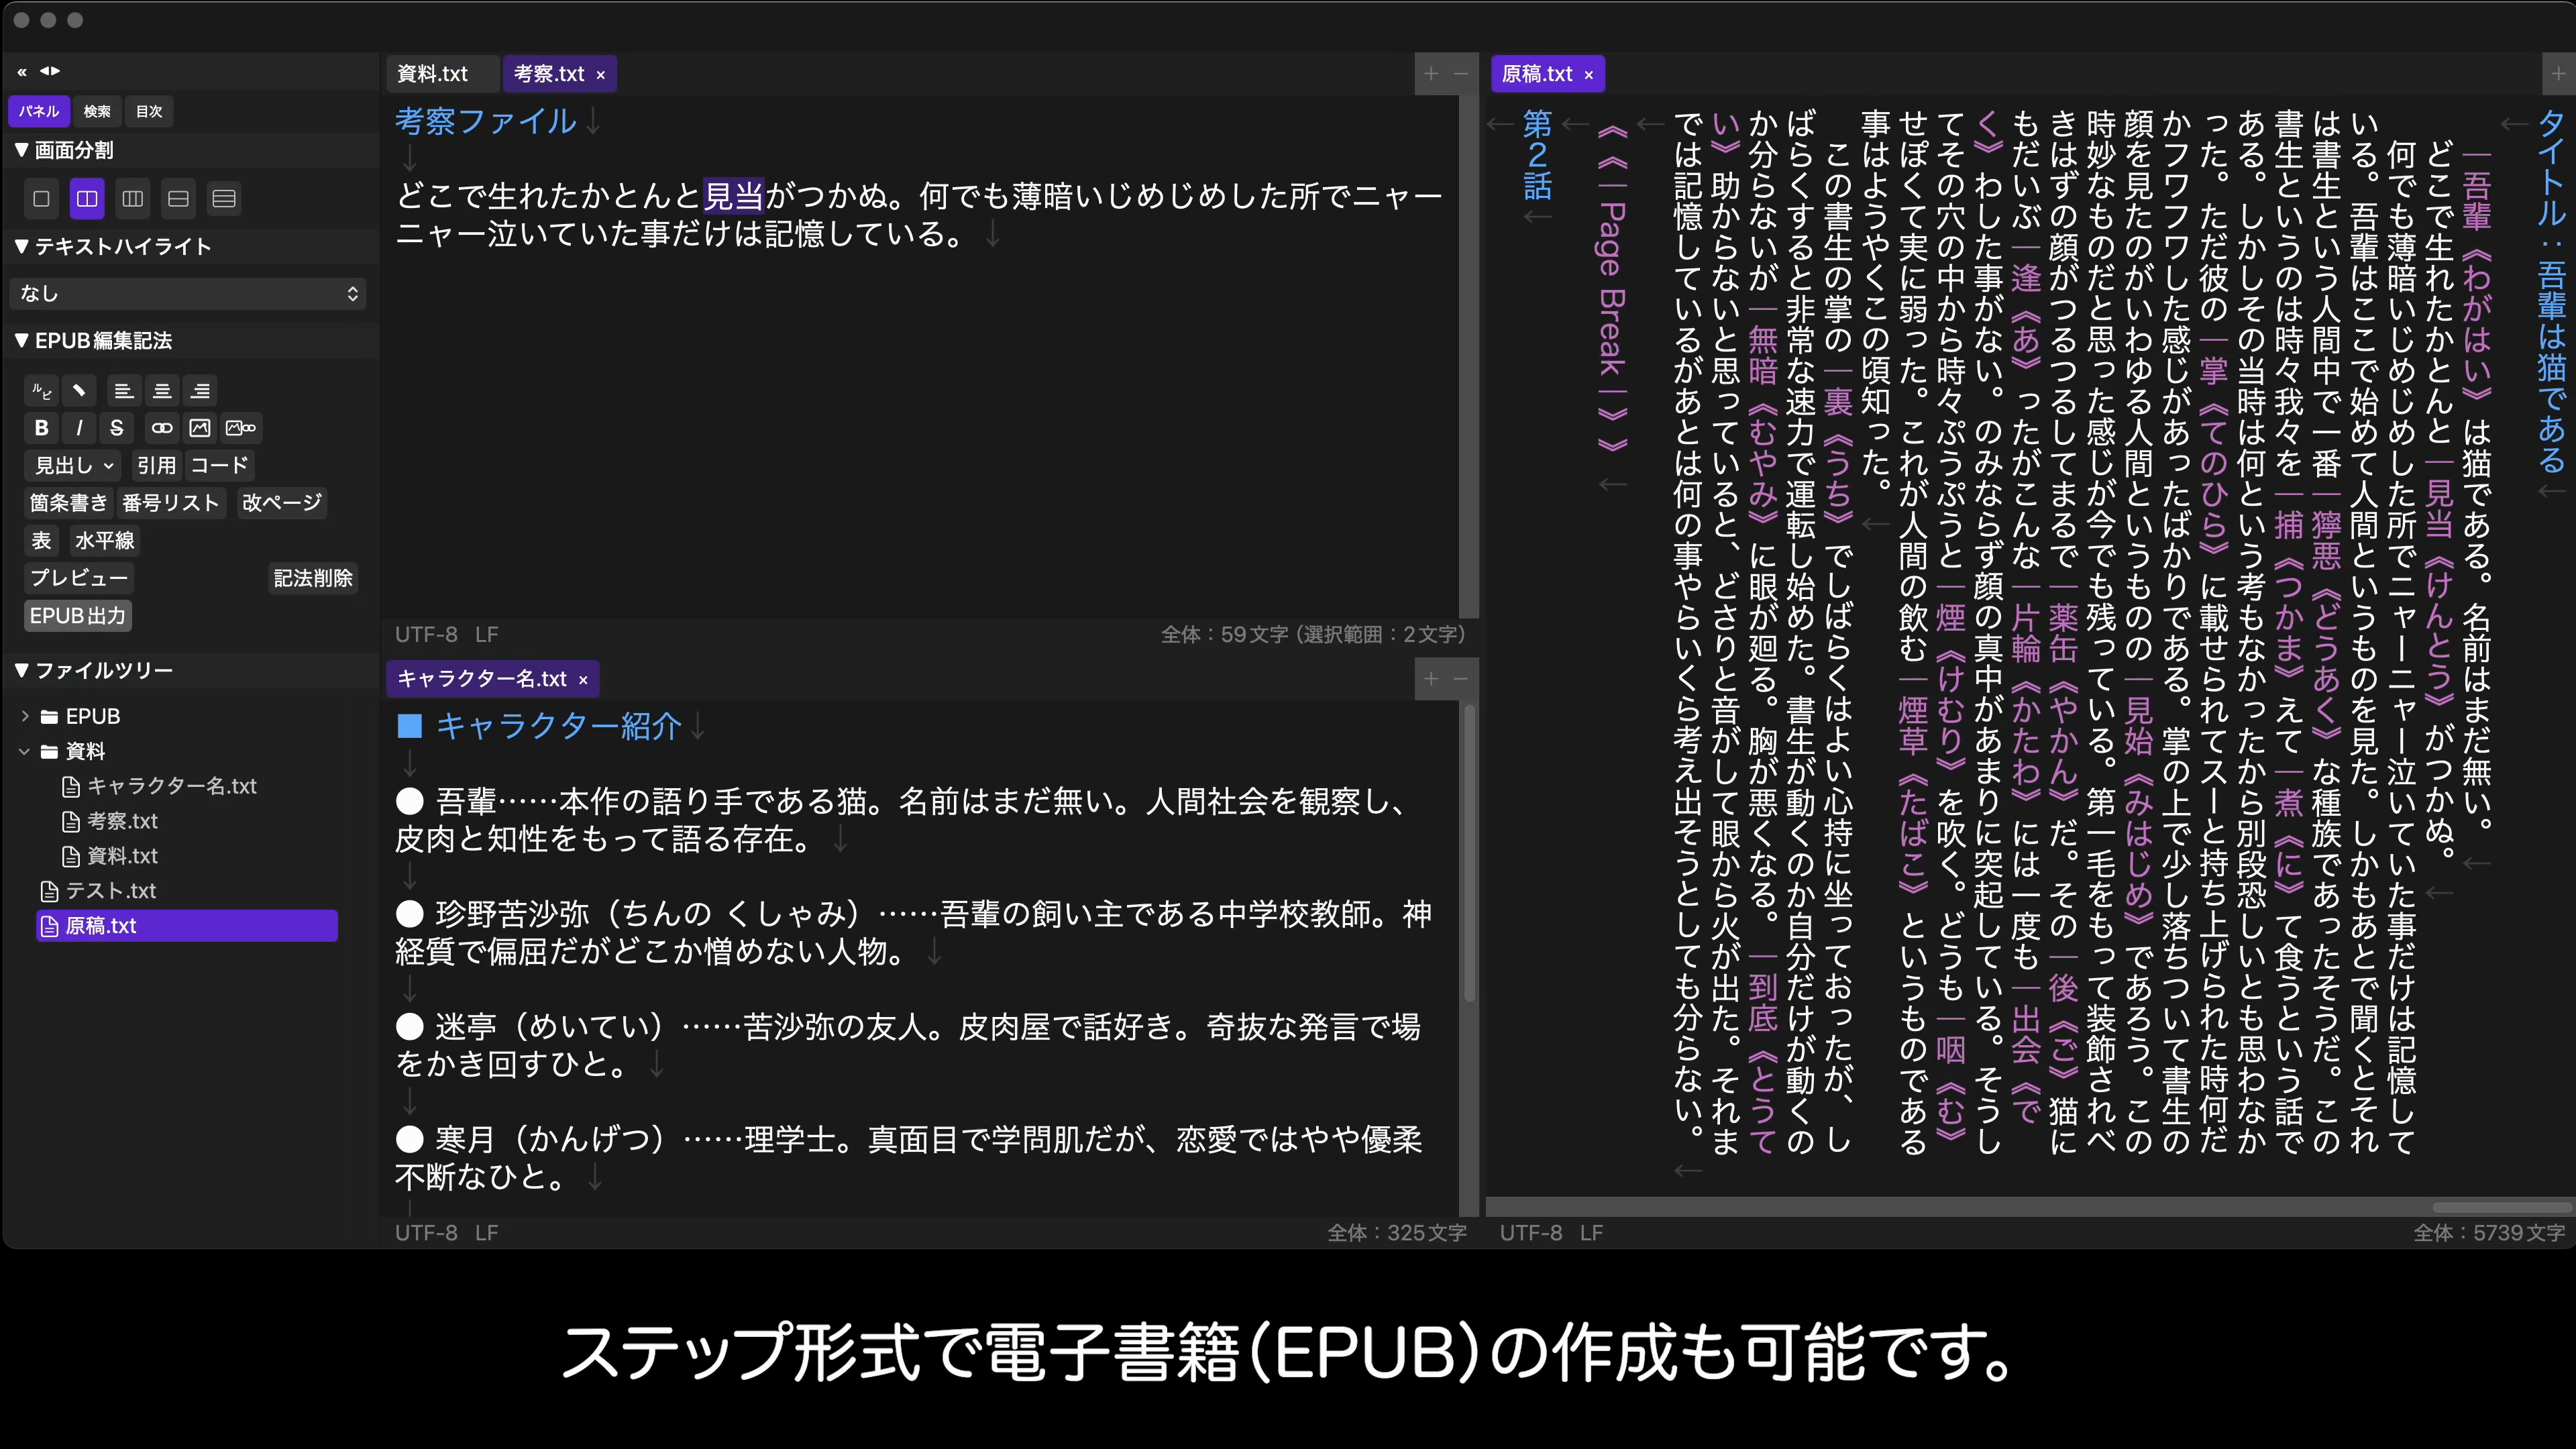The height and width of the screenshot is (1449, 2576).
Task: Open キャラクター名.txt in the file tree
Action: click(160, 786)
